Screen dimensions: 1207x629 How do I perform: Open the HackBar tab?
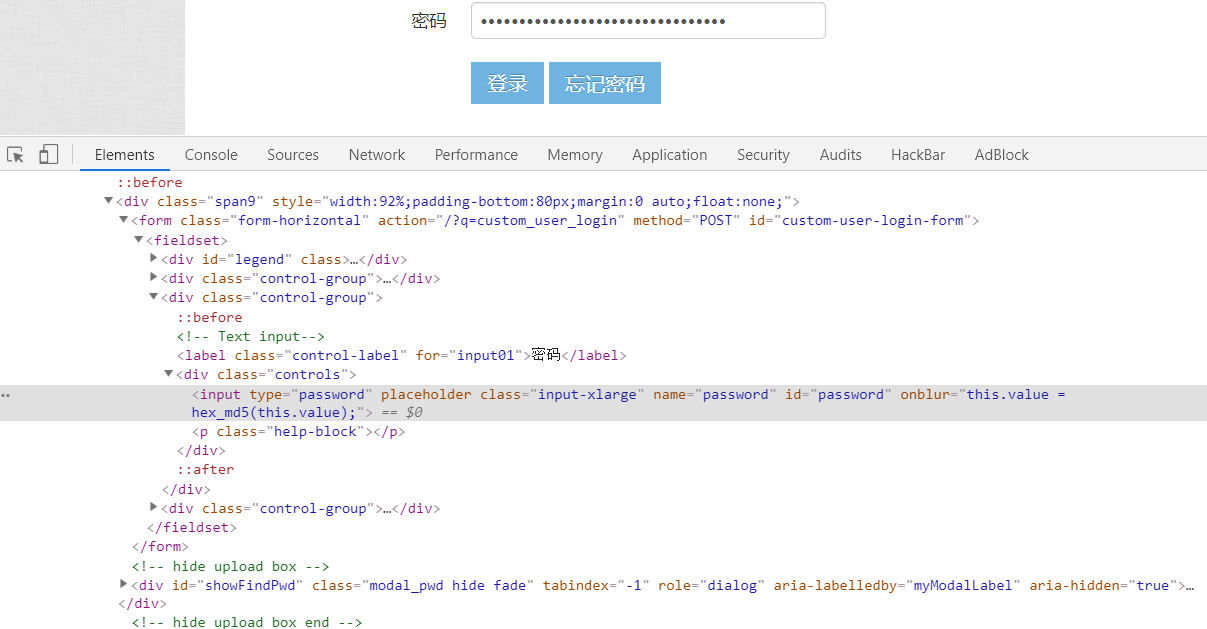(918, 155)
